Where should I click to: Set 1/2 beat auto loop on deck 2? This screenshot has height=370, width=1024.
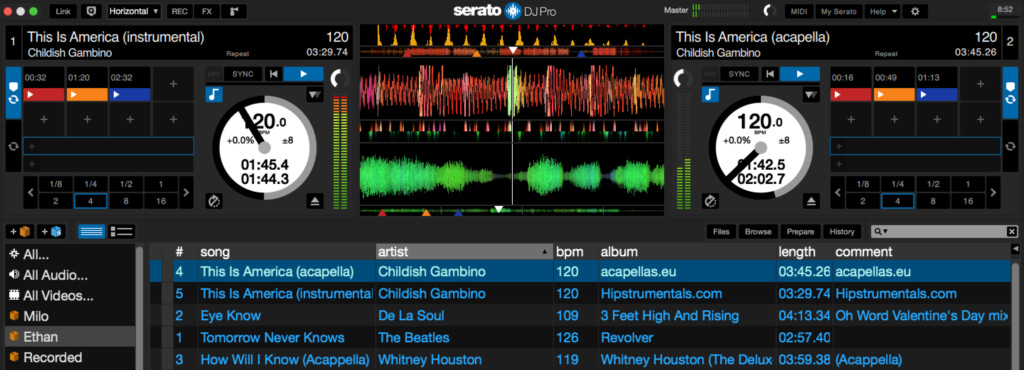[x=933, y=185]
